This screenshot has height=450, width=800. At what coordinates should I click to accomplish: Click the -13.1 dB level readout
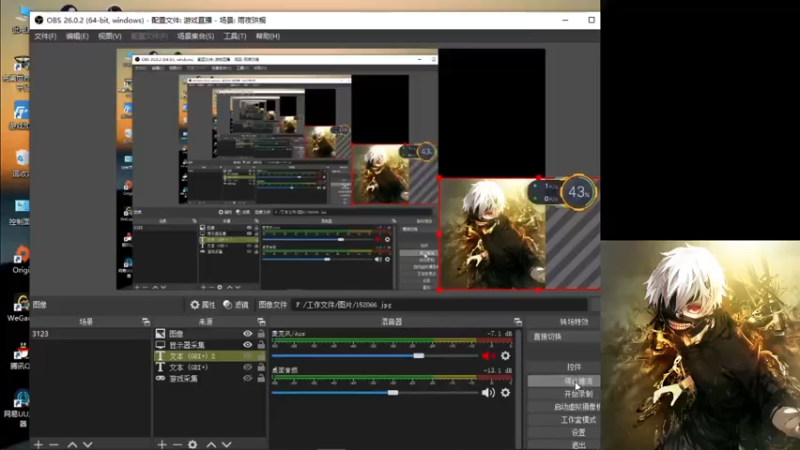click(x=498, y=370)
